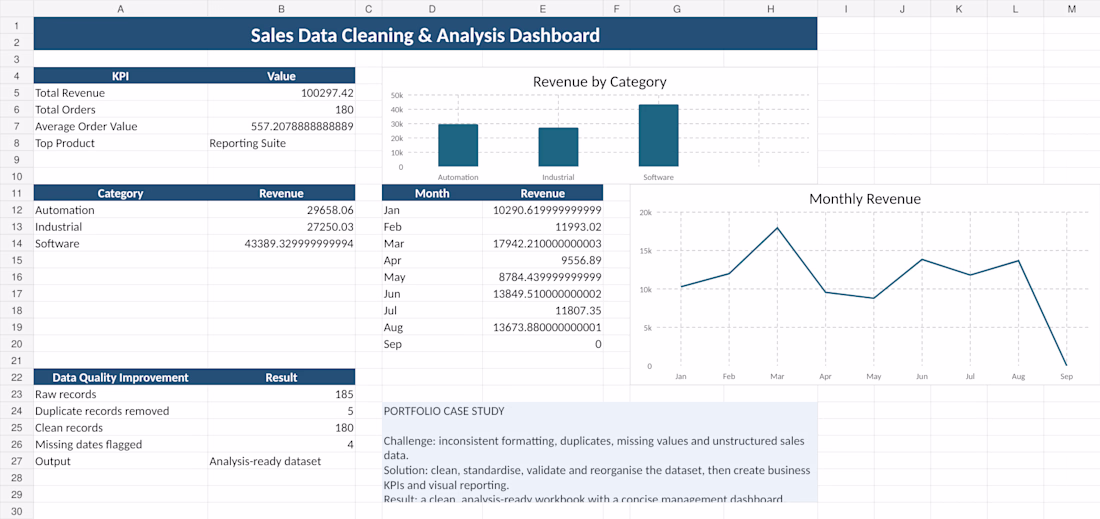Select the Analysis-ready dataset cell
1100x519 pixels.
click(x=281, y=461)
